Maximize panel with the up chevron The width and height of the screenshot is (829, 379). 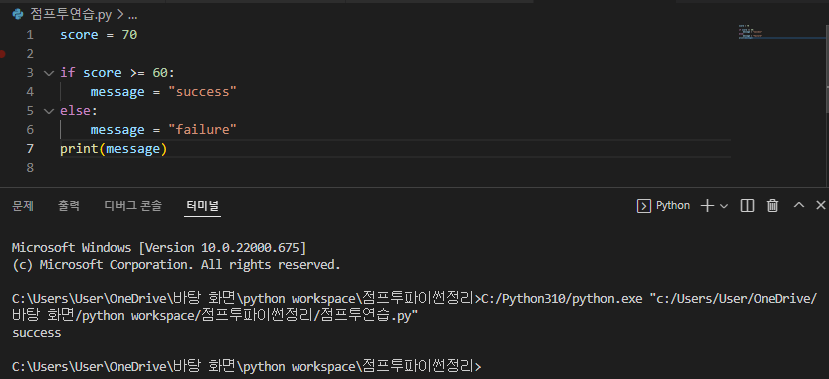[x=799, y=205]
